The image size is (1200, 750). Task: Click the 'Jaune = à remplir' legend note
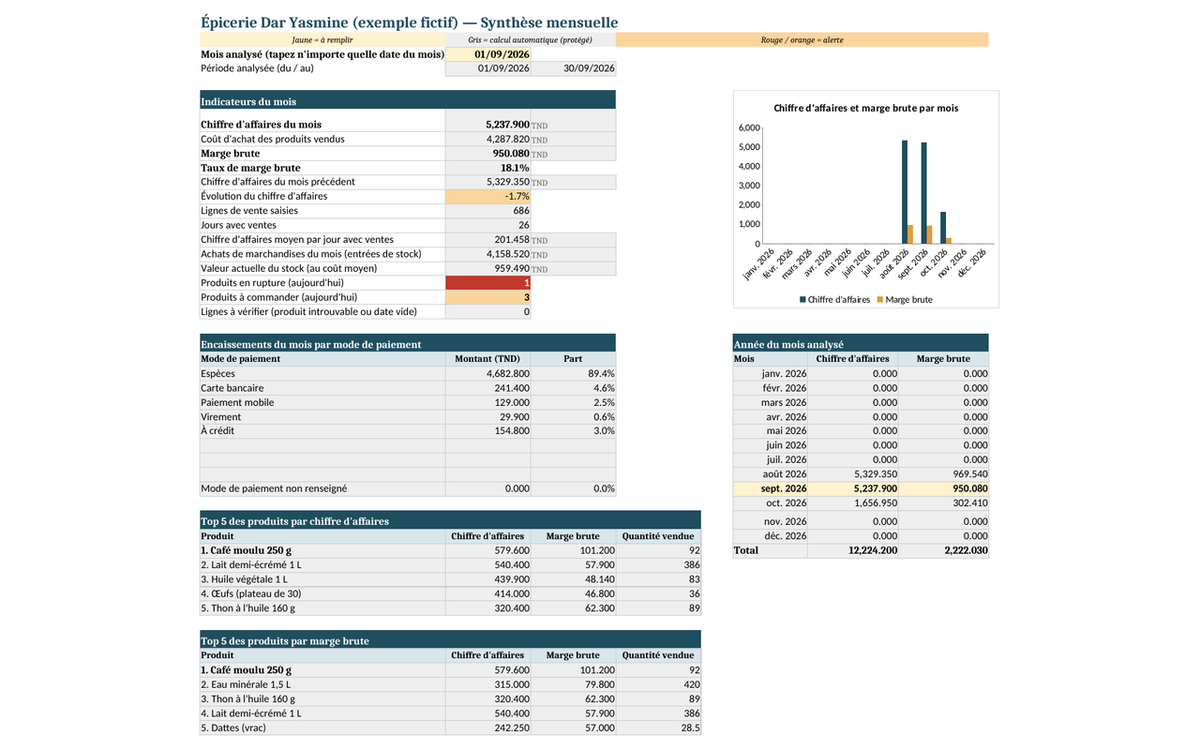pyautogui.click(x=322, y=40)
